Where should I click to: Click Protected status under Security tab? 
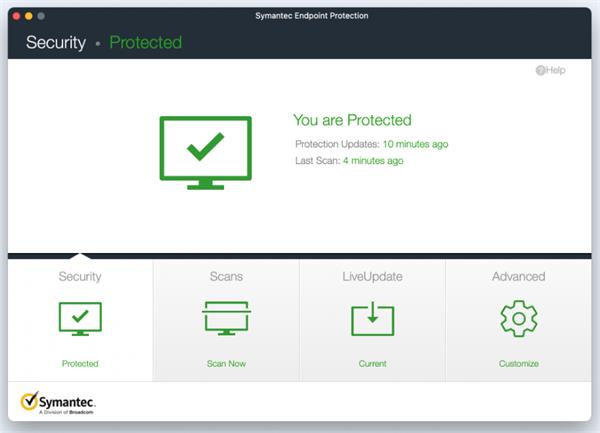(80, 363)
